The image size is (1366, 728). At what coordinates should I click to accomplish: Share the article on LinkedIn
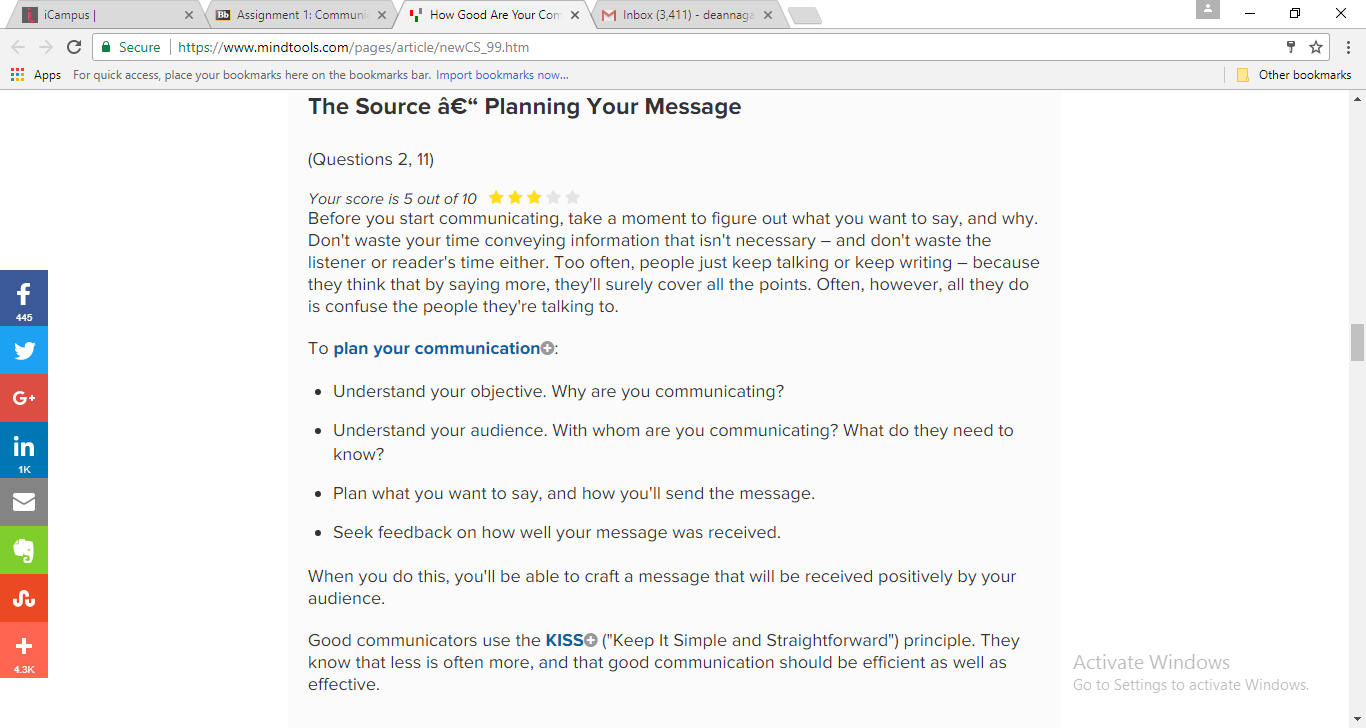[x=24, y=450]
